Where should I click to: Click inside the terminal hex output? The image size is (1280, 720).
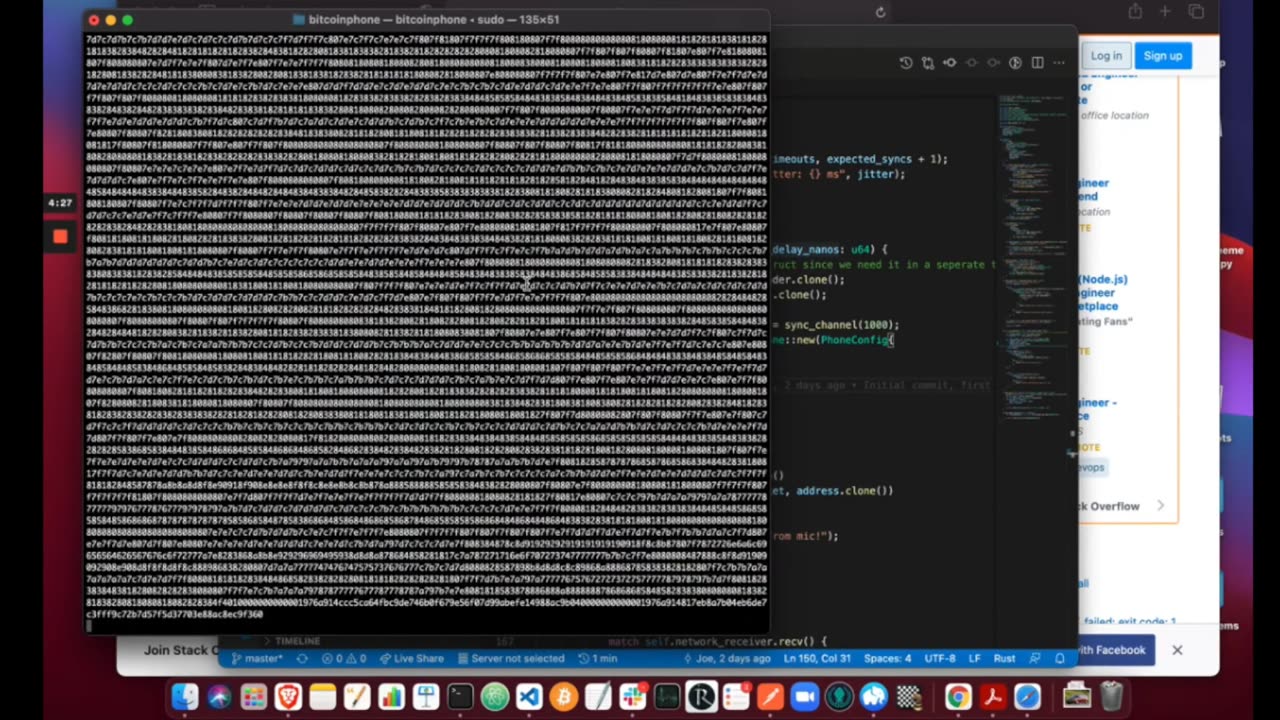click(427, 326)
